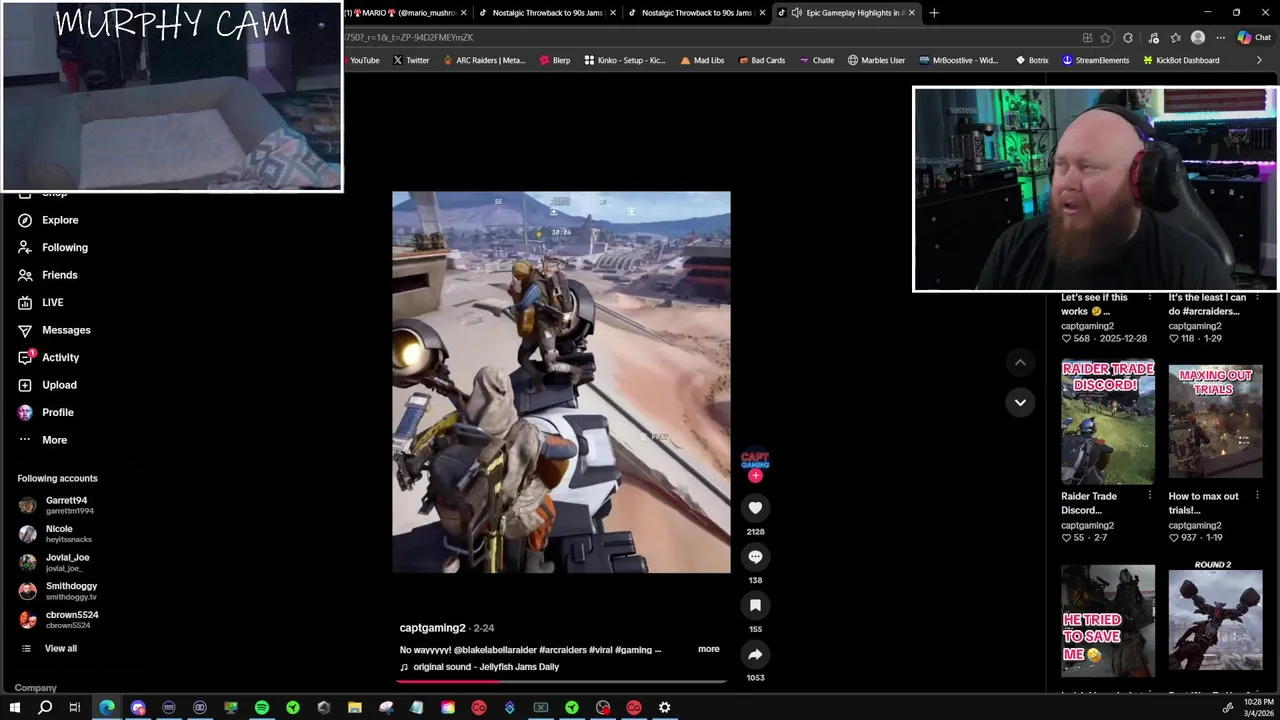Open the Blerp bookmark
Image resolution: width=1280 pixels, height=720 pixels.
[x=555, y=60]
